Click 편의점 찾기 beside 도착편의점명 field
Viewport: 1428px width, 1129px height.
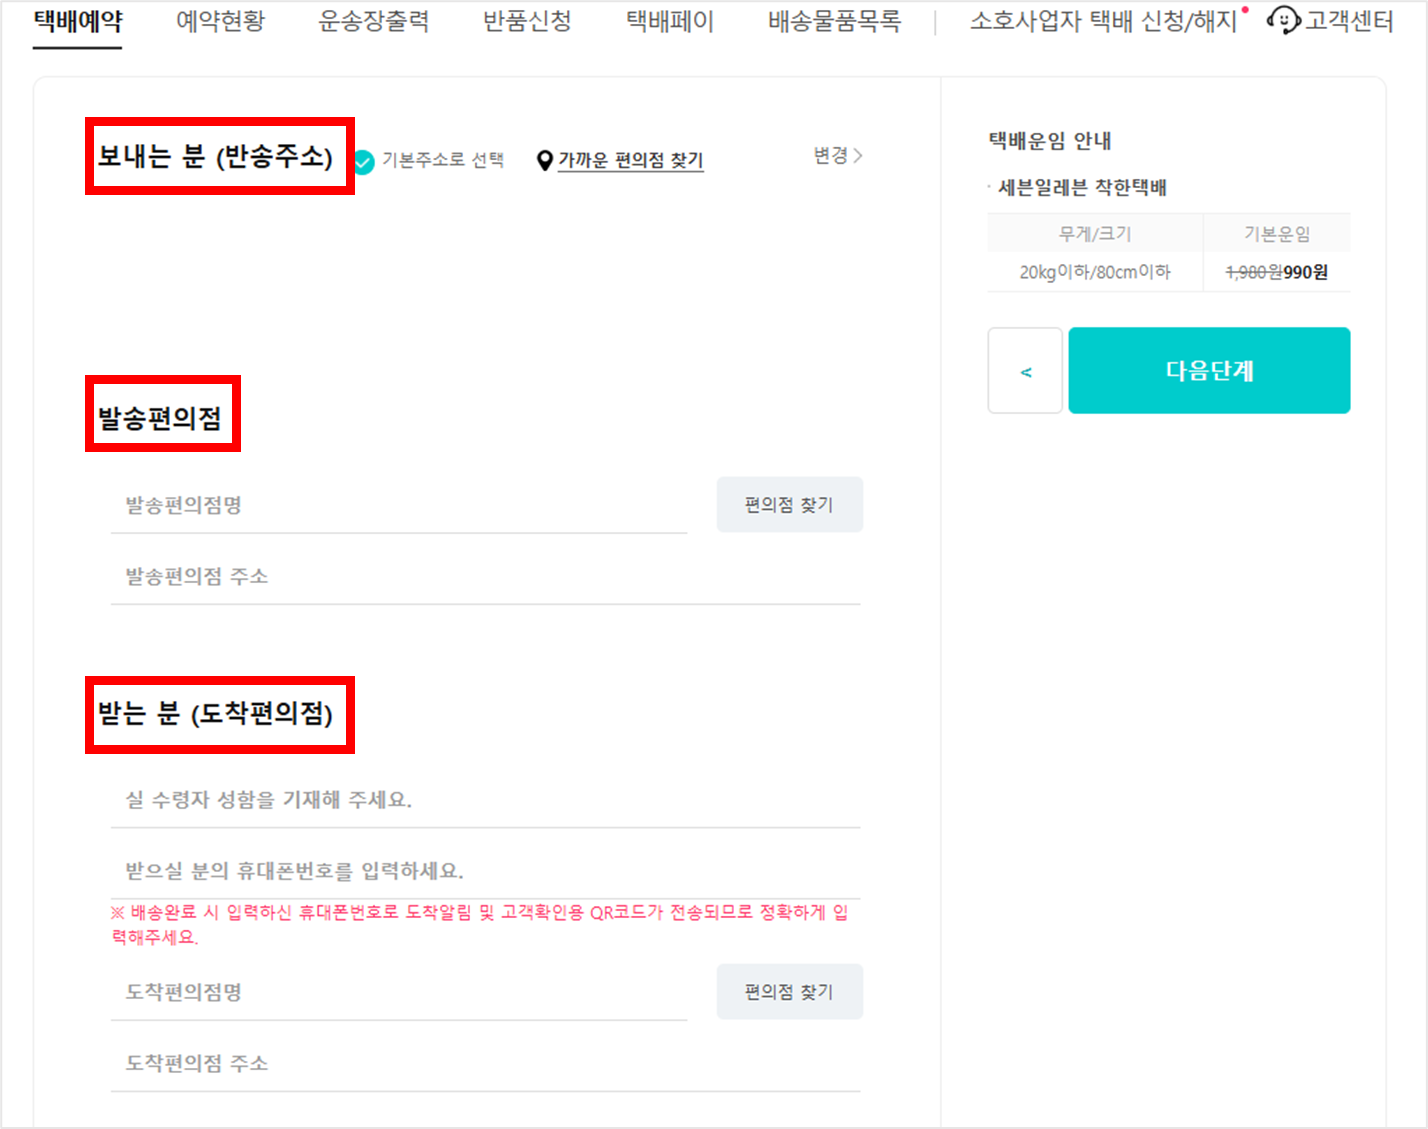click(x=789, y=991)
